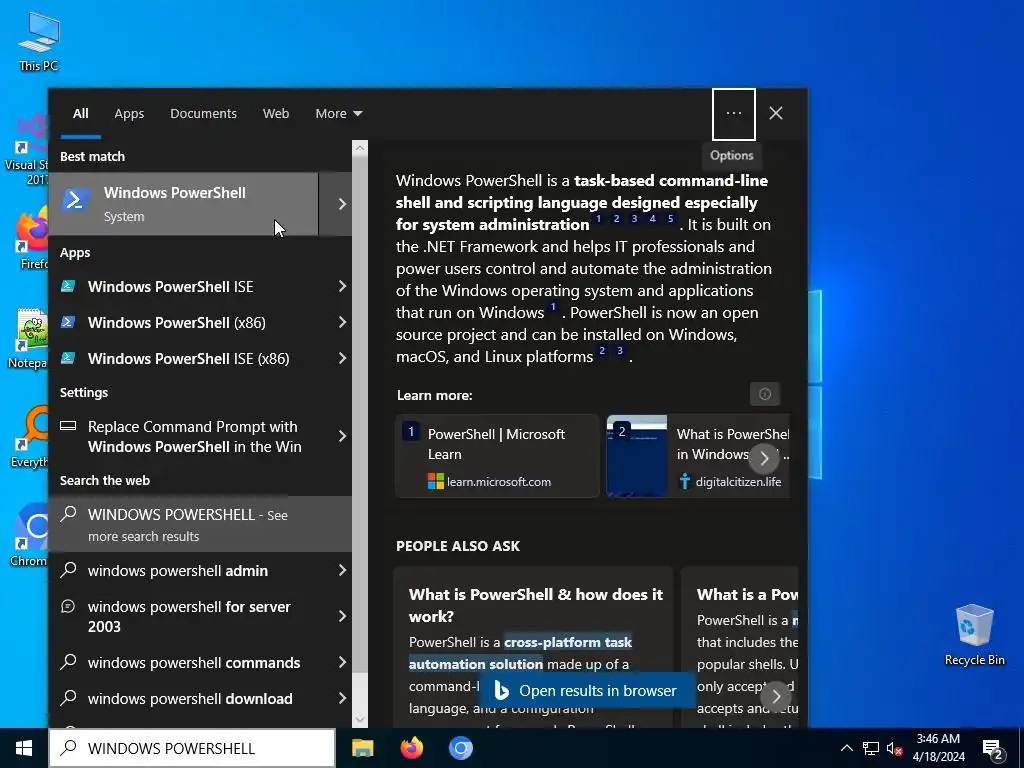Open the muted volume tray icon
1024x768 pixels.
pos(895,748)
